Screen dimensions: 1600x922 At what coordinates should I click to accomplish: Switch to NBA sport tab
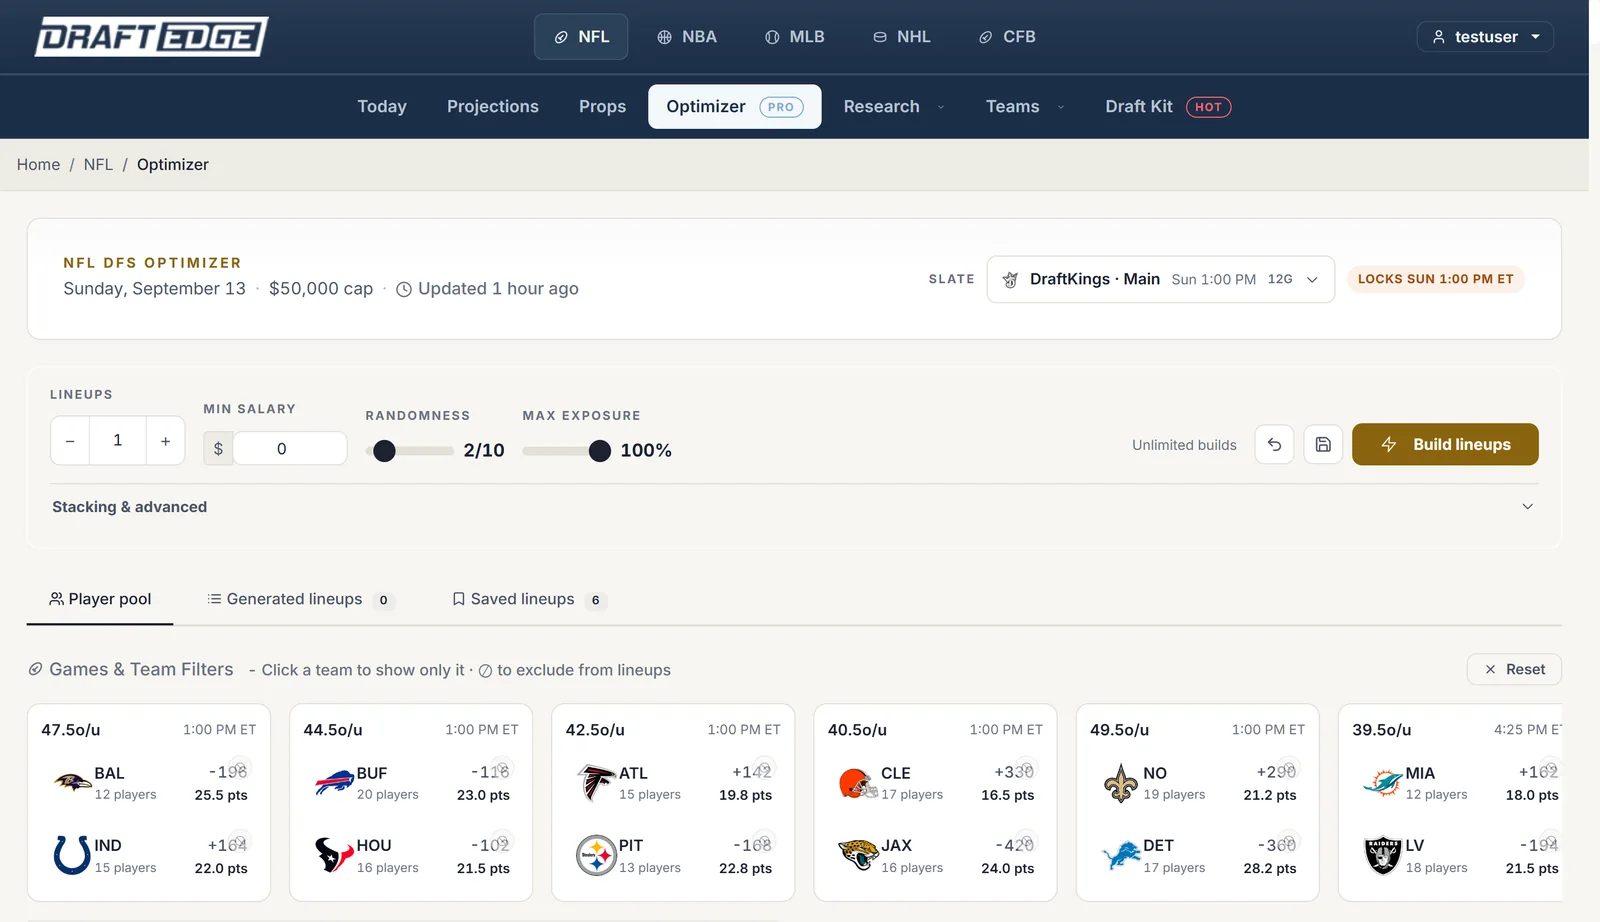pyautogui.click(x=687, y=37)
